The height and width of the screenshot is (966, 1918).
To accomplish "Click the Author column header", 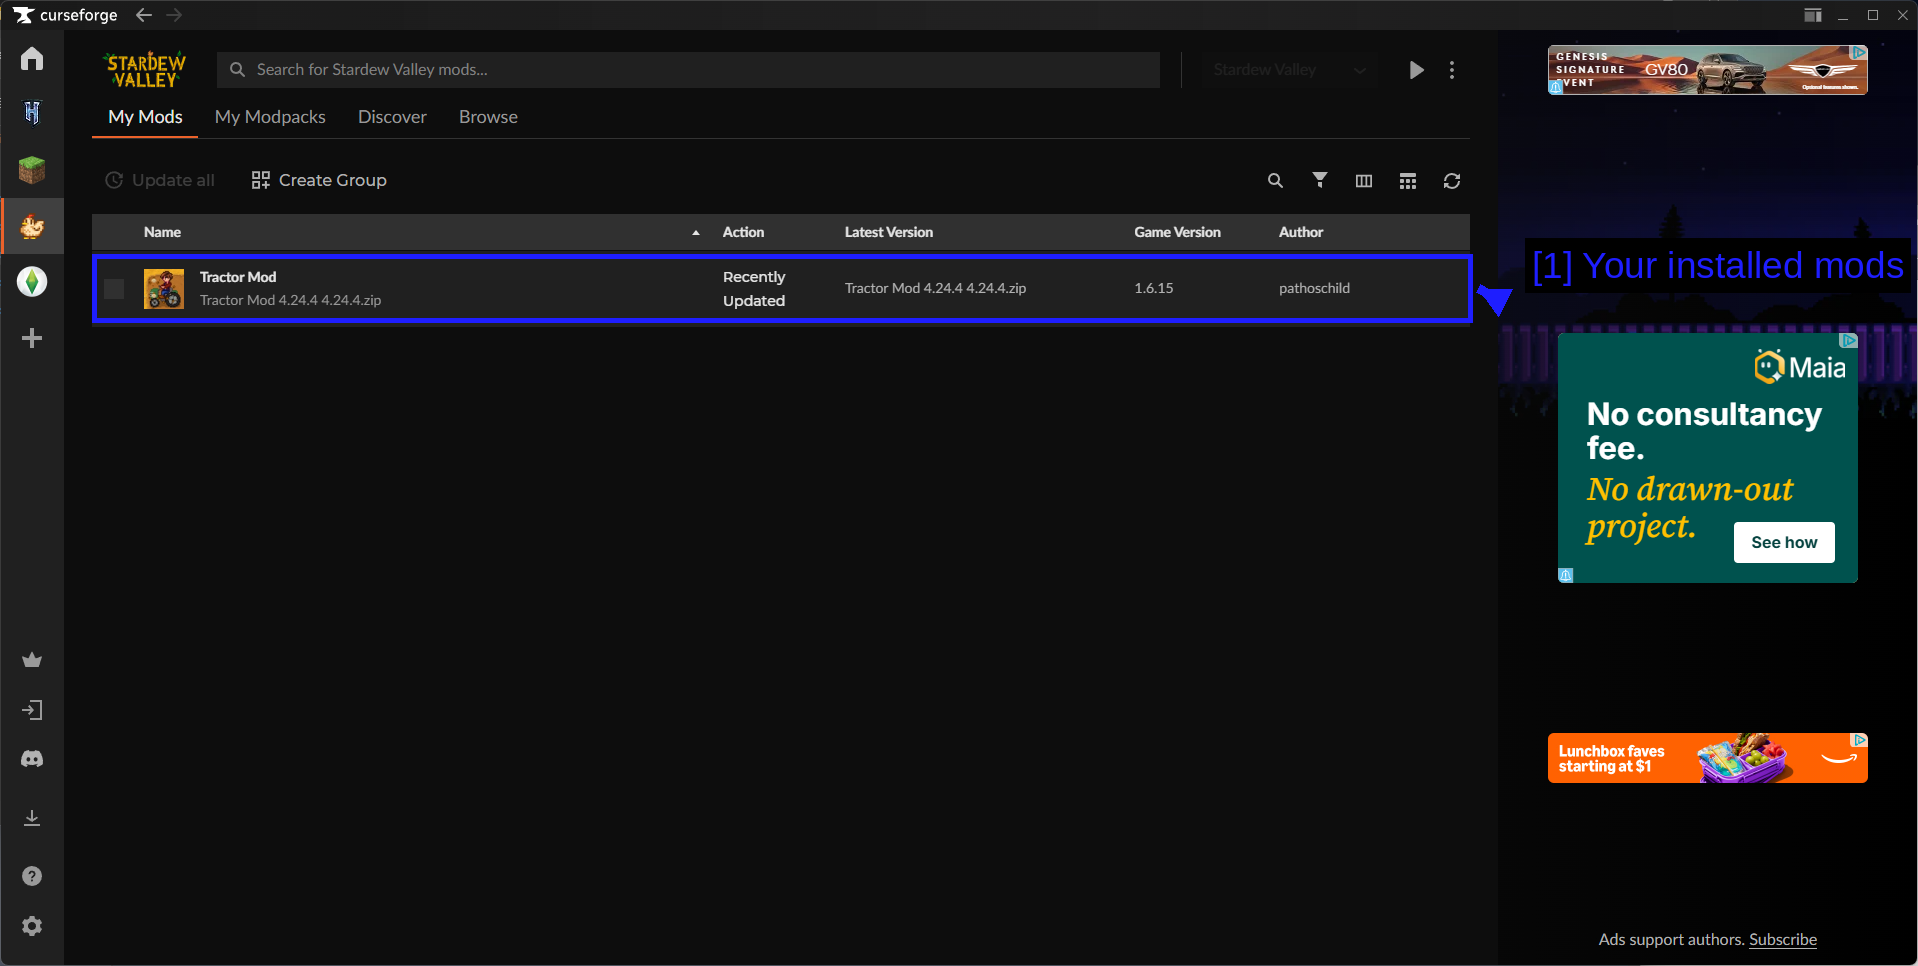I will [1301, 232].
